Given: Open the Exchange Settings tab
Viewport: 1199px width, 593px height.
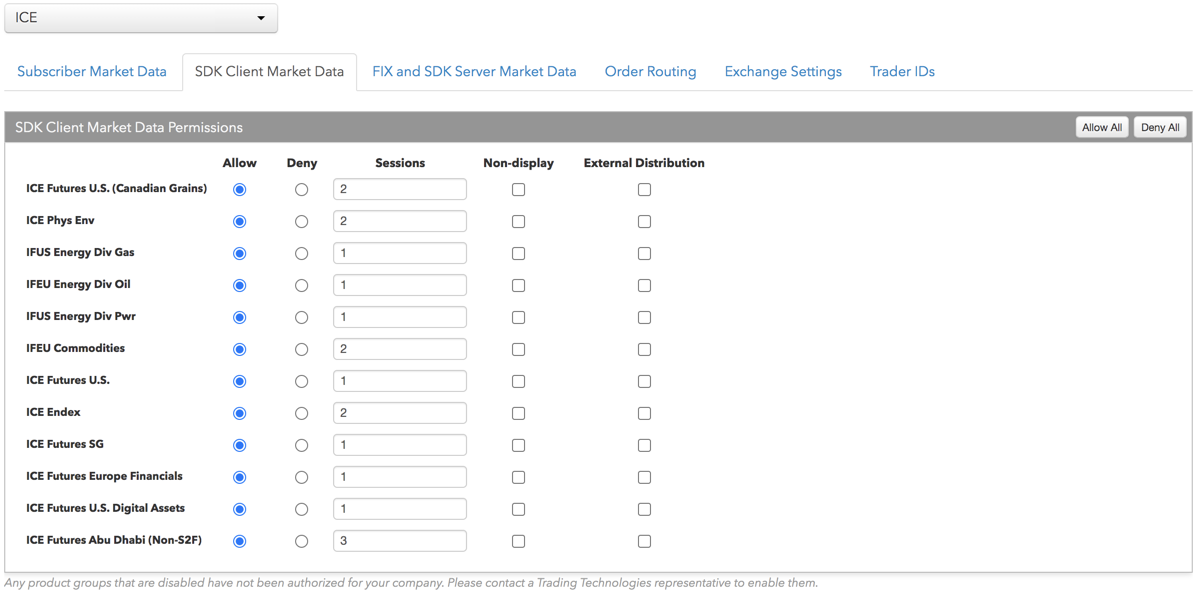Looking at the screenshot, I should (783, 72).
